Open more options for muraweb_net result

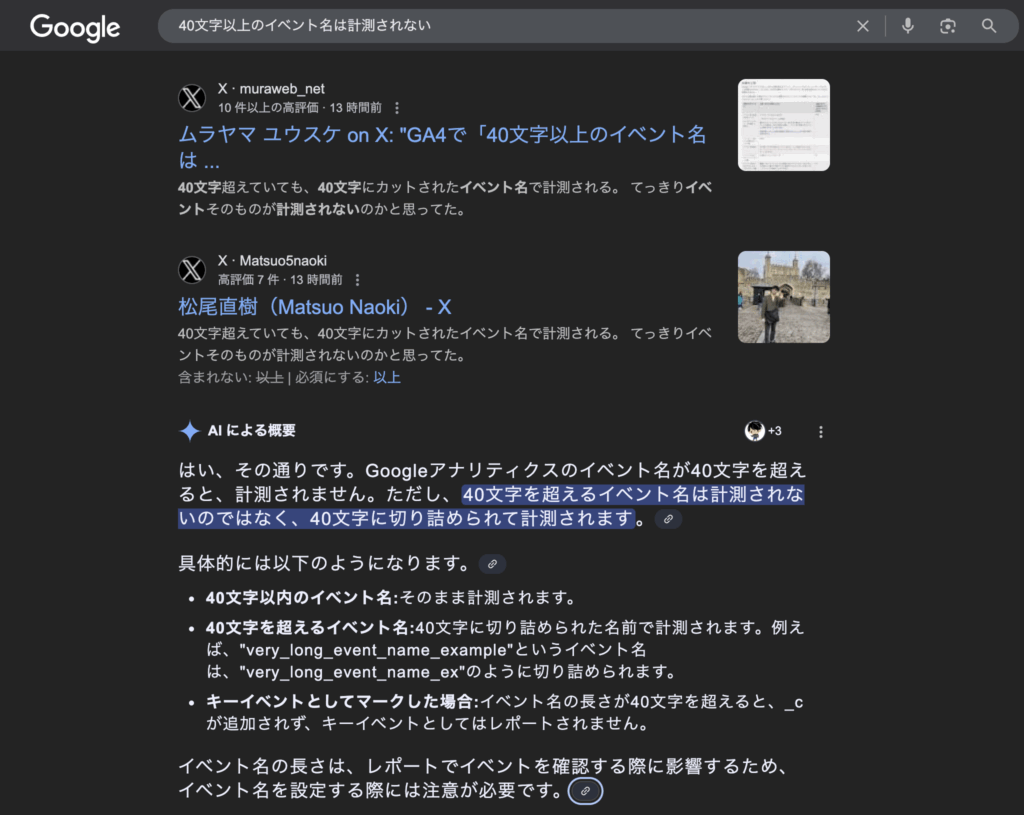click(x=397, y=108)
